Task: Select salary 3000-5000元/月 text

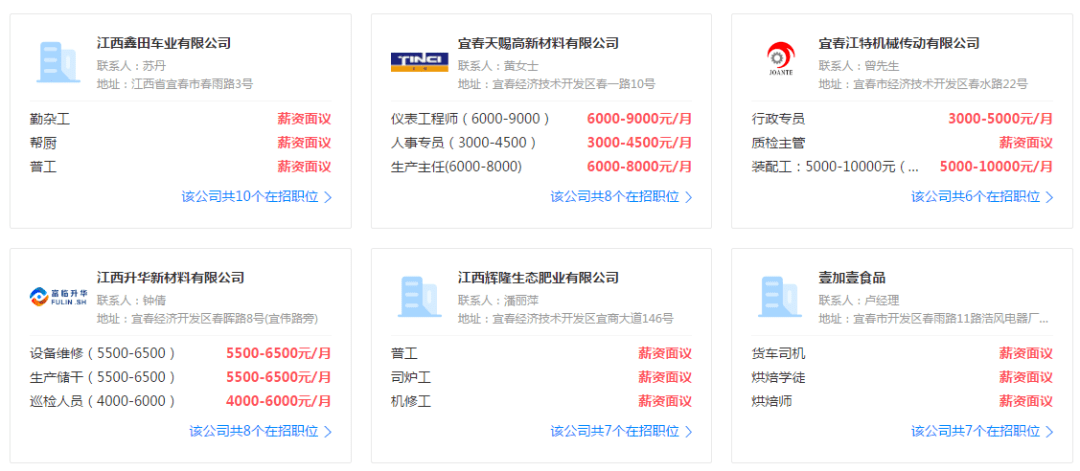Action: (x=1000, y=119)
